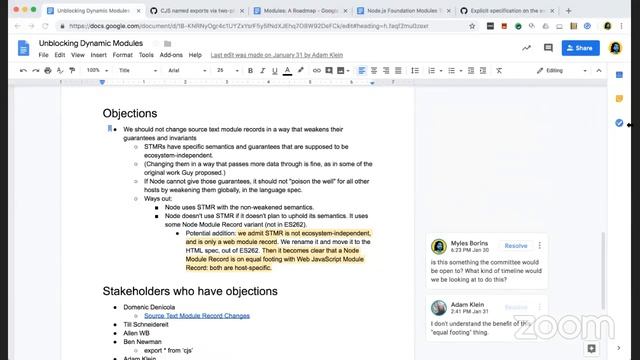The width and height of the screenshot is (640, 360).
Task: Decrease the indent level
Action: pyautogui.click(x=471, y=71)
